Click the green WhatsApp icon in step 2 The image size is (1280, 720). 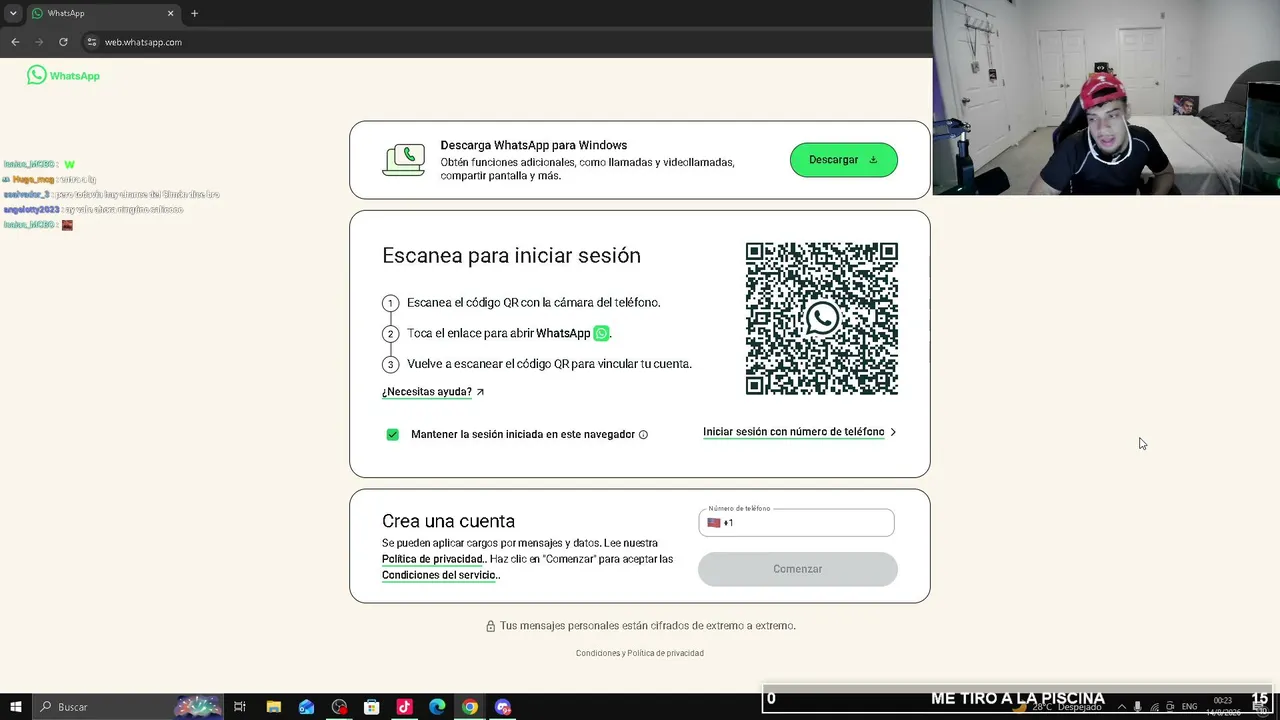tap(601, 333)
